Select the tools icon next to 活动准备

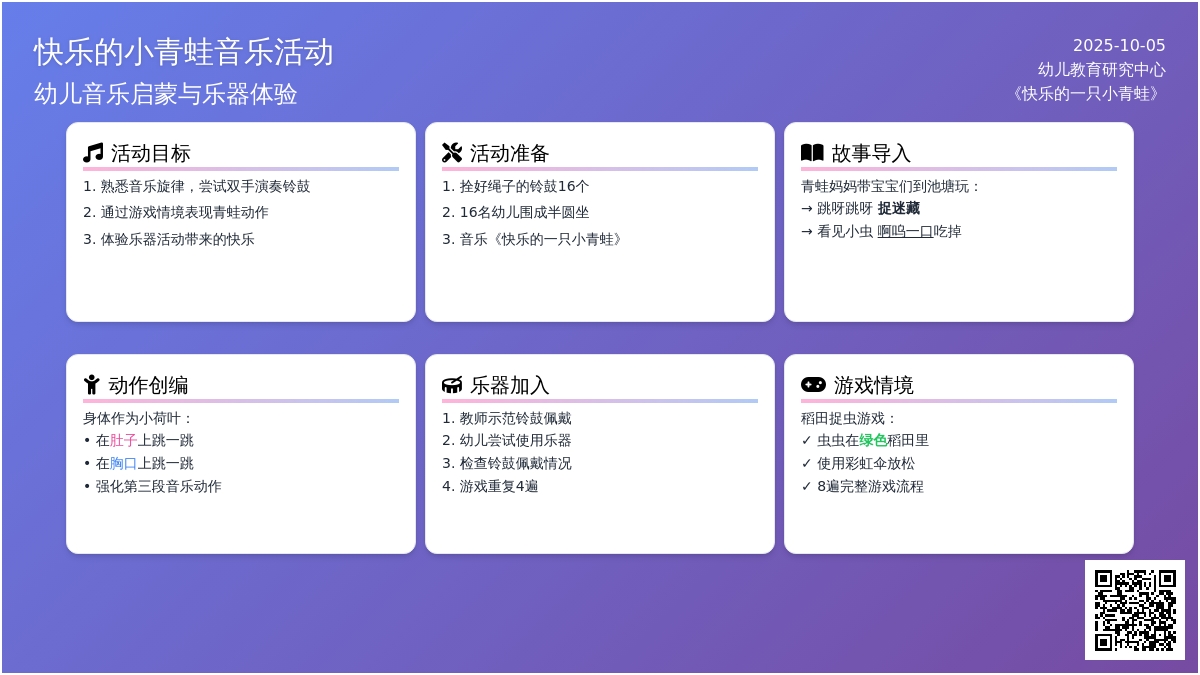[x=452, y=153]
